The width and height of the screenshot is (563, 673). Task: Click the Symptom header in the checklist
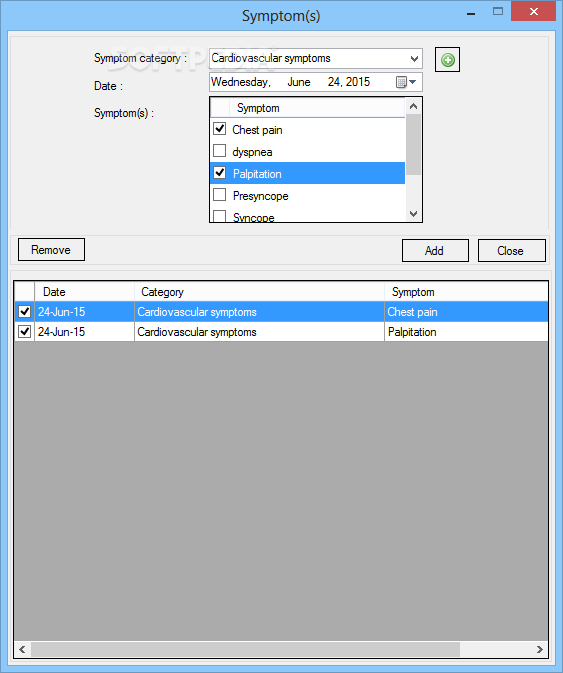point(317,108)
